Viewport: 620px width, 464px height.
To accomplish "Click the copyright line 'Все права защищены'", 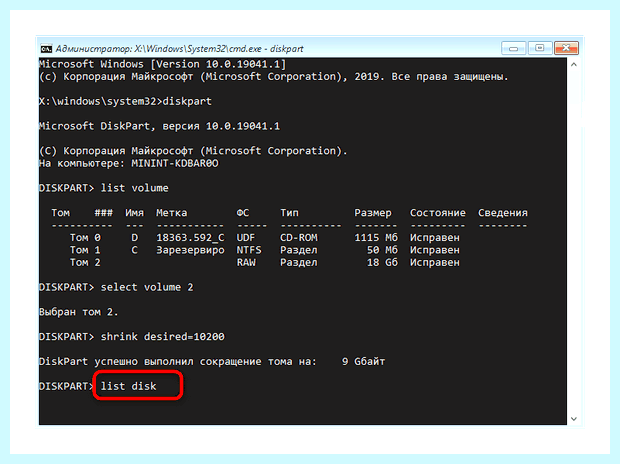I will pos(450,76).
